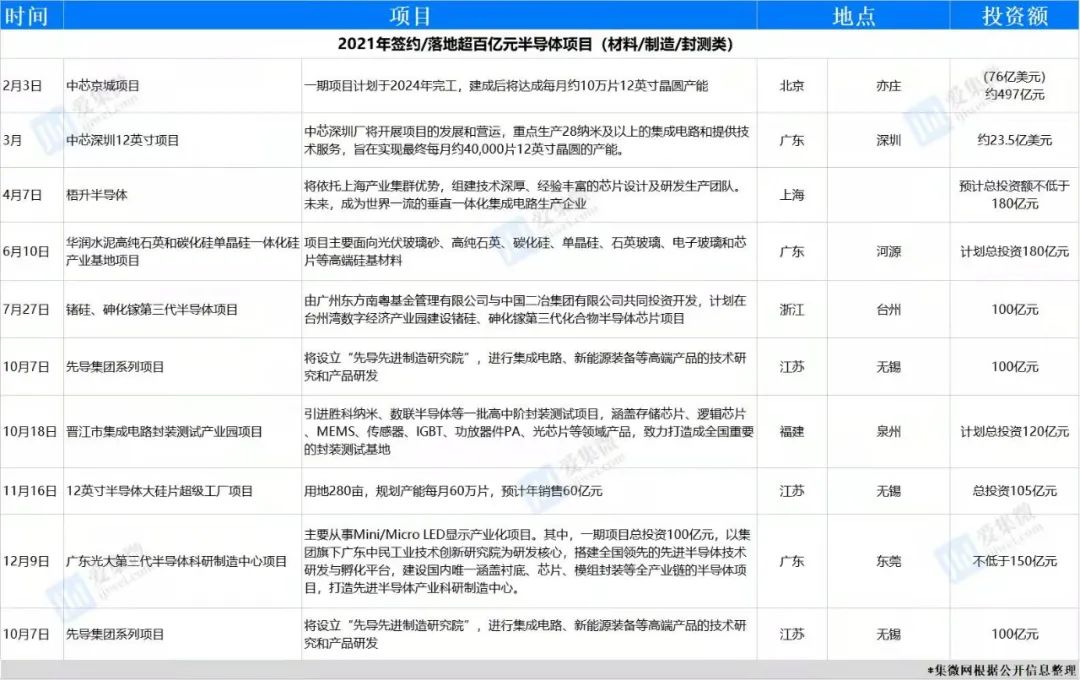The width and height of the screenshot is (1080, 680).
Task: Click the project 晋江市集成电路封装测试产业园项目
Action: [x=164, y=431]
